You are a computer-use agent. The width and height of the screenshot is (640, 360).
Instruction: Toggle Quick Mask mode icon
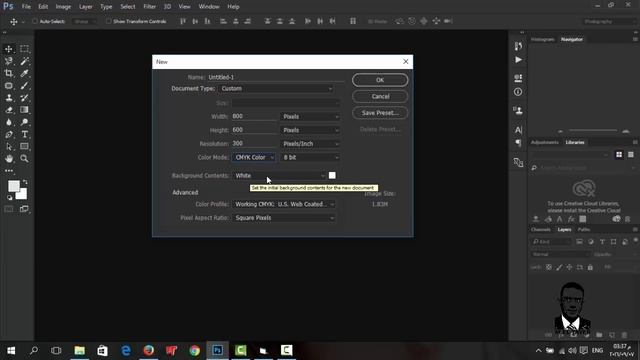9,209
